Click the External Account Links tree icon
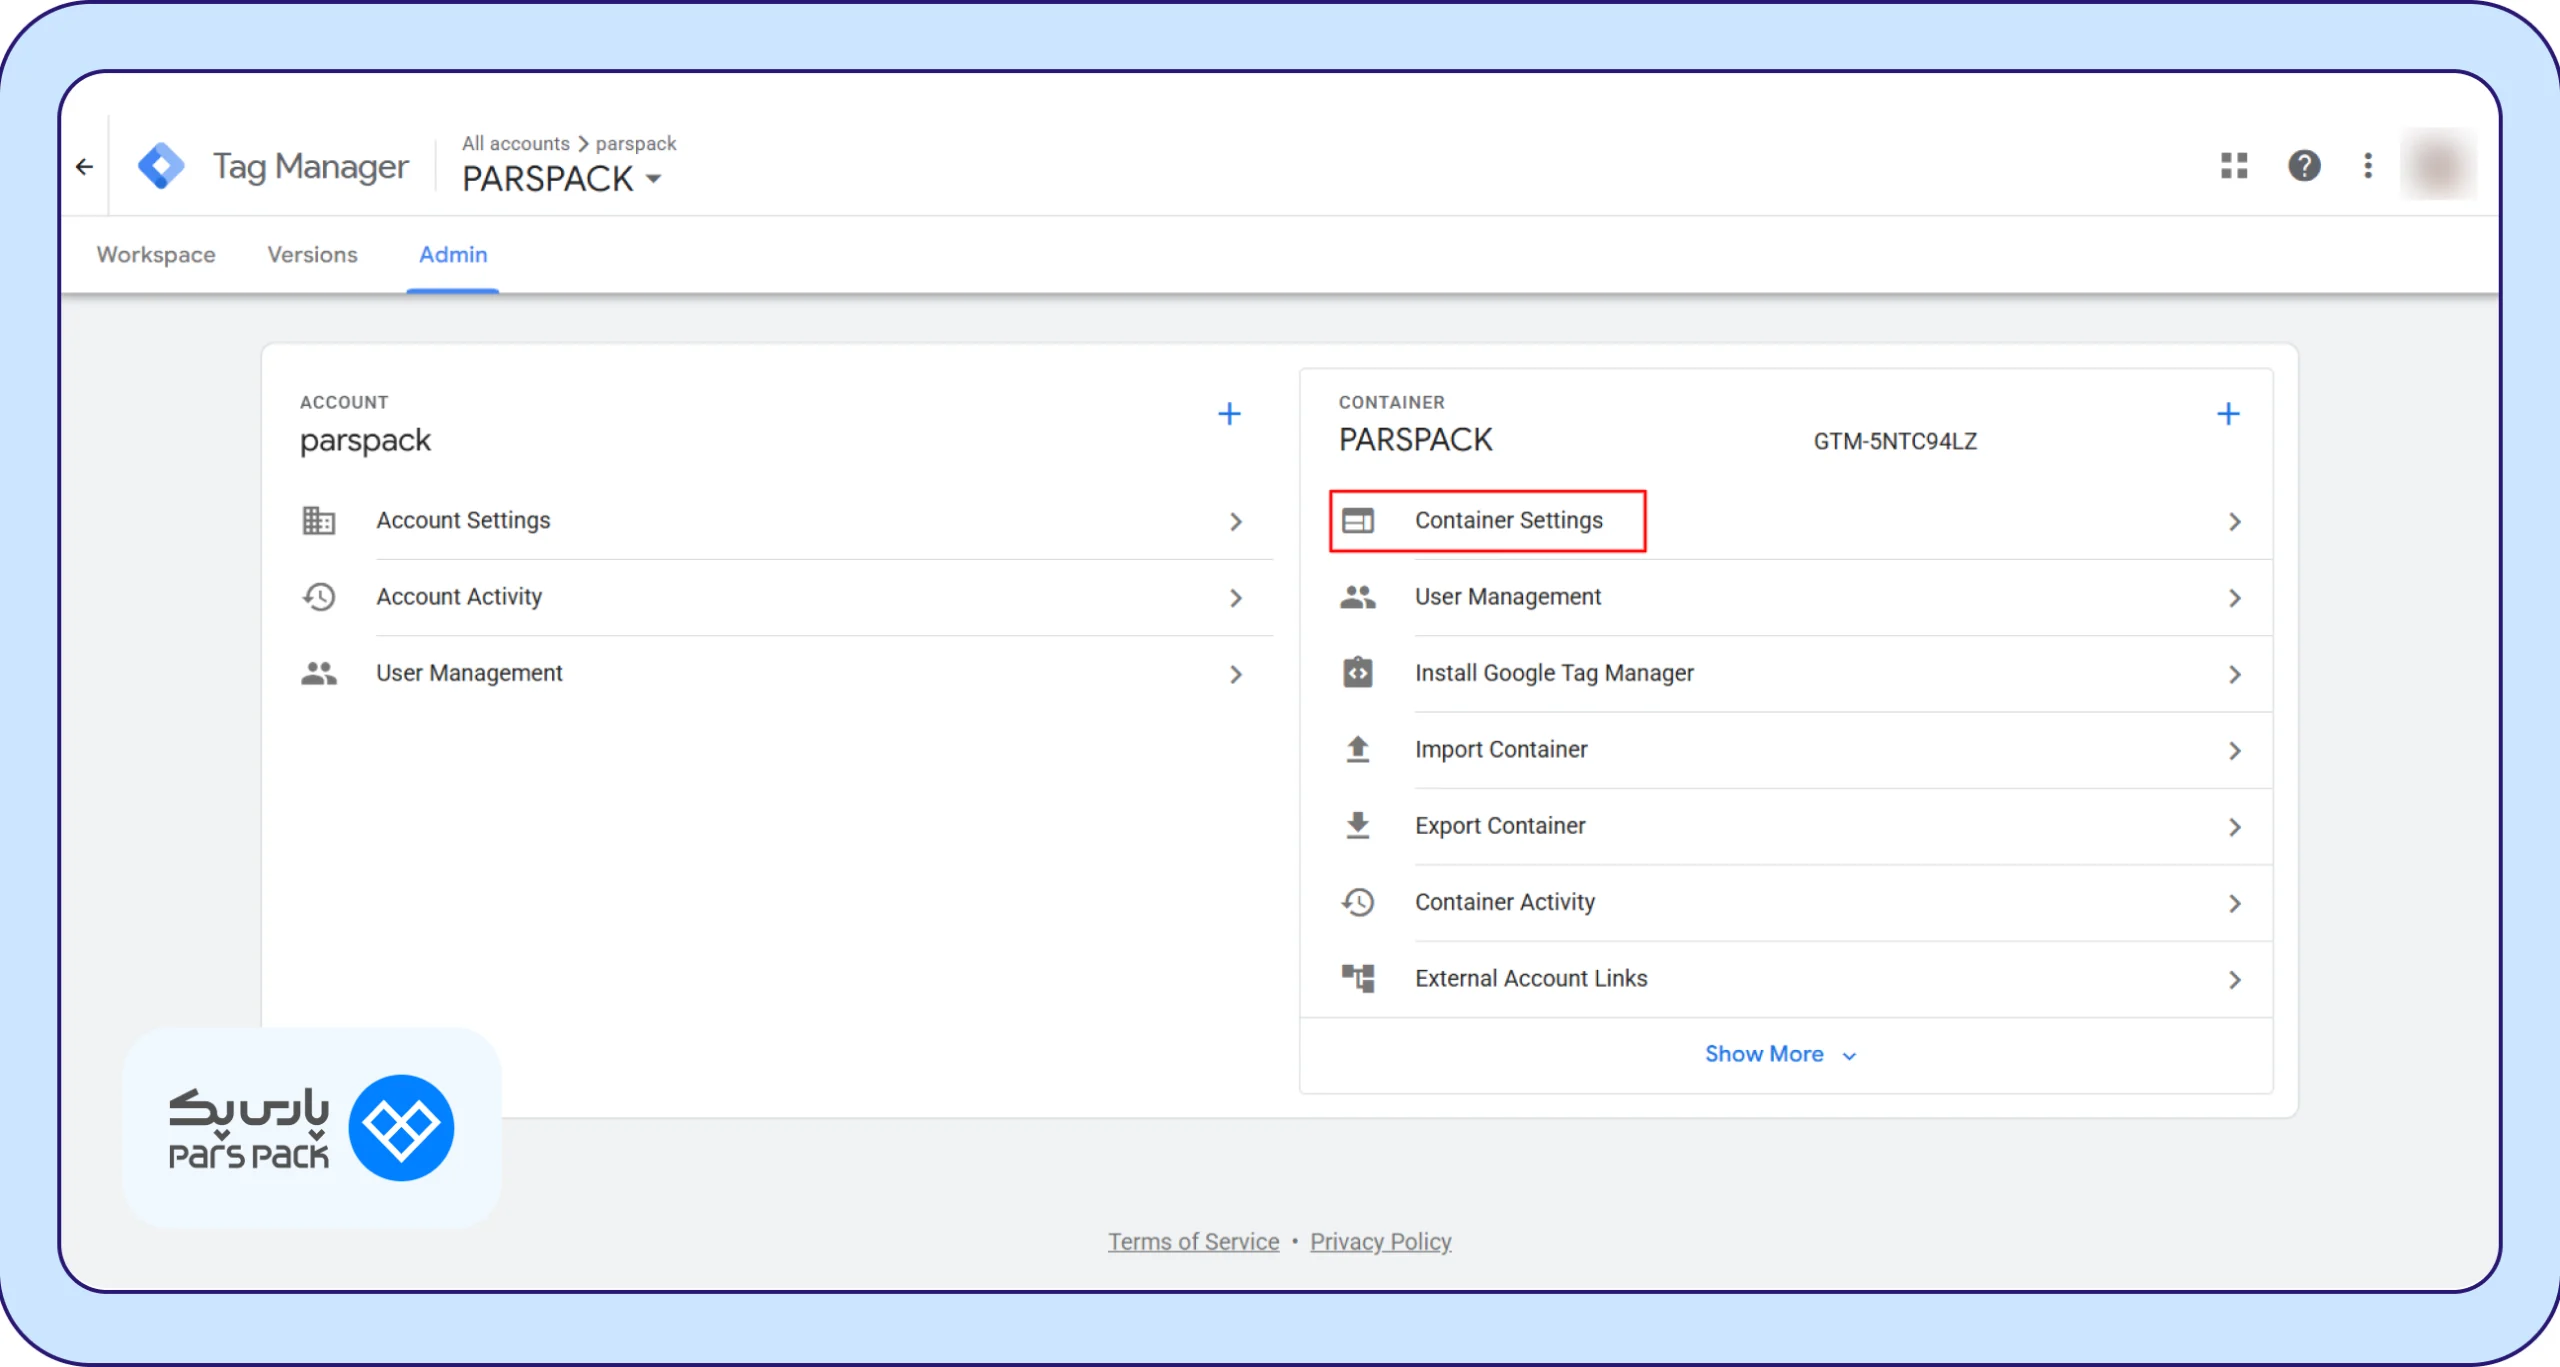 point(1358,978)
